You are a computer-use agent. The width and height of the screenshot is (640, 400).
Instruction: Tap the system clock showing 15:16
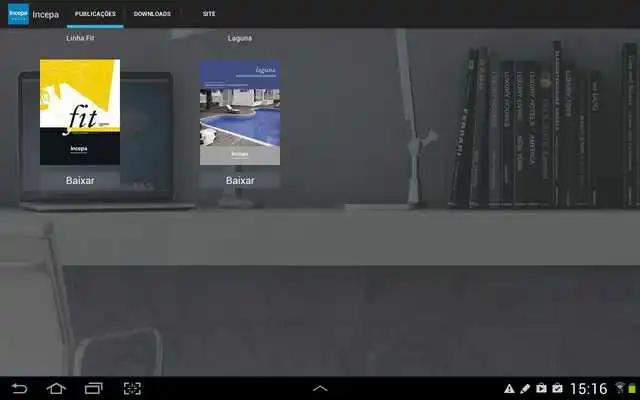pos(589,388)
